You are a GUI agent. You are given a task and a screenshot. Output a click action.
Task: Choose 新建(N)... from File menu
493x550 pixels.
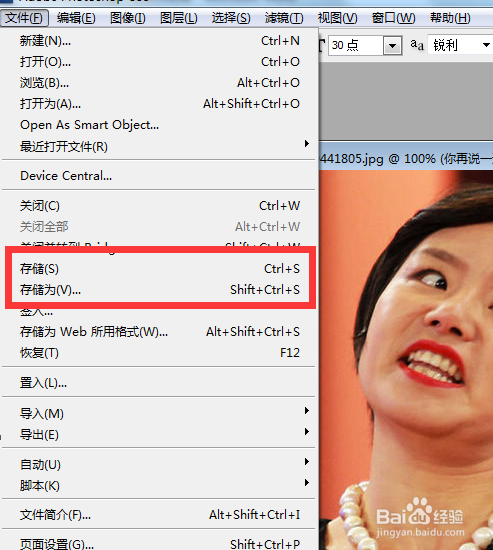159,41
